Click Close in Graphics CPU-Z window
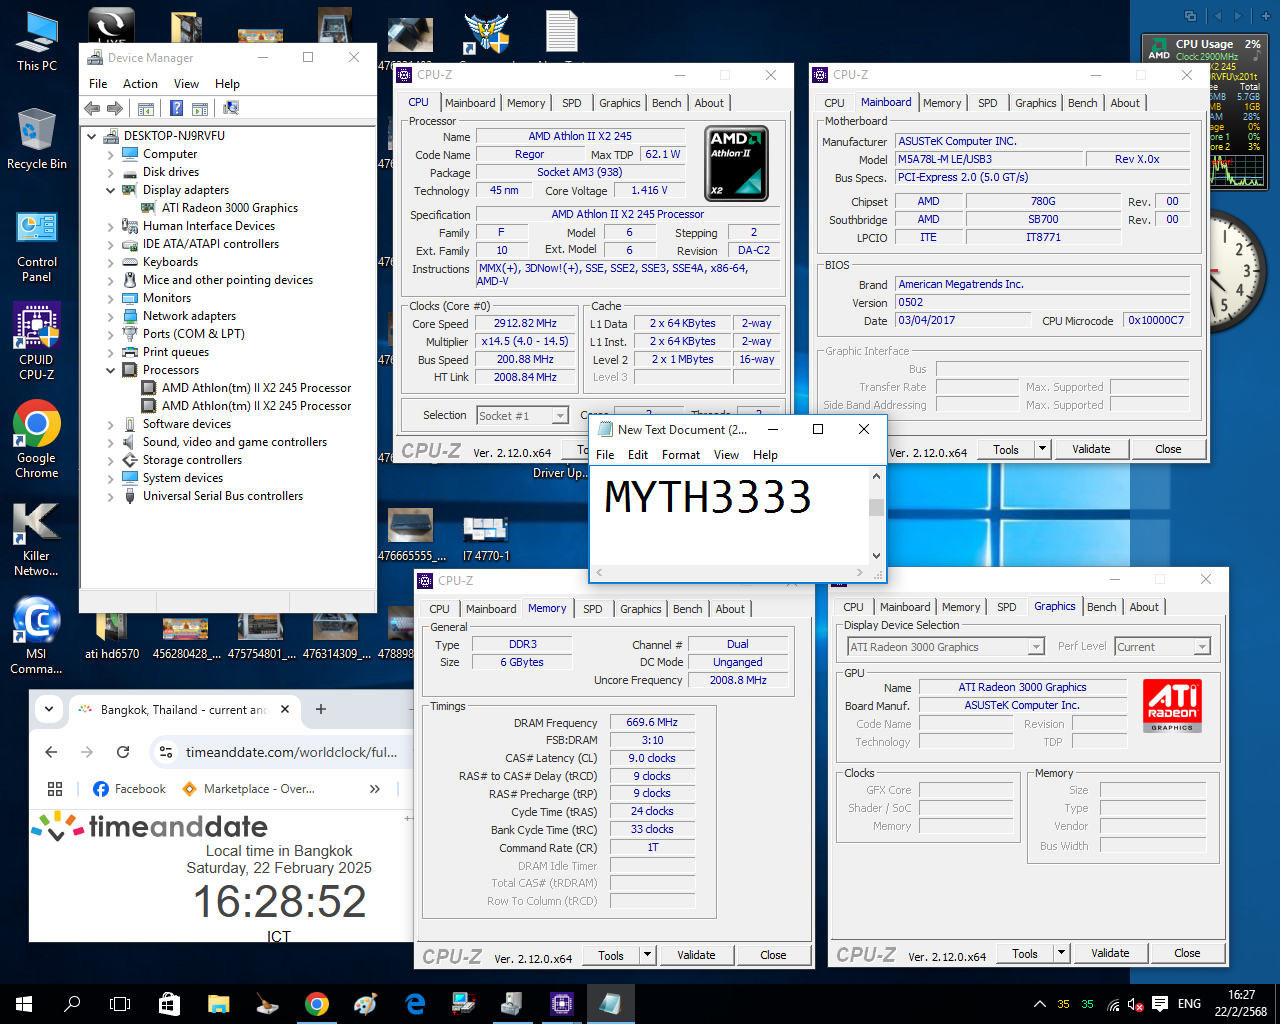The width and height of the screenshot is (1280, 1024). pos(1187,953)
